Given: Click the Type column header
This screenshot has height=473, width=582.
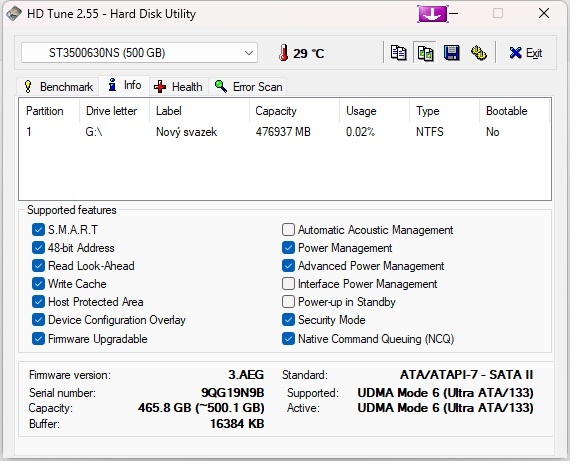Looking at the screenshot, I should tap(445, 111).
